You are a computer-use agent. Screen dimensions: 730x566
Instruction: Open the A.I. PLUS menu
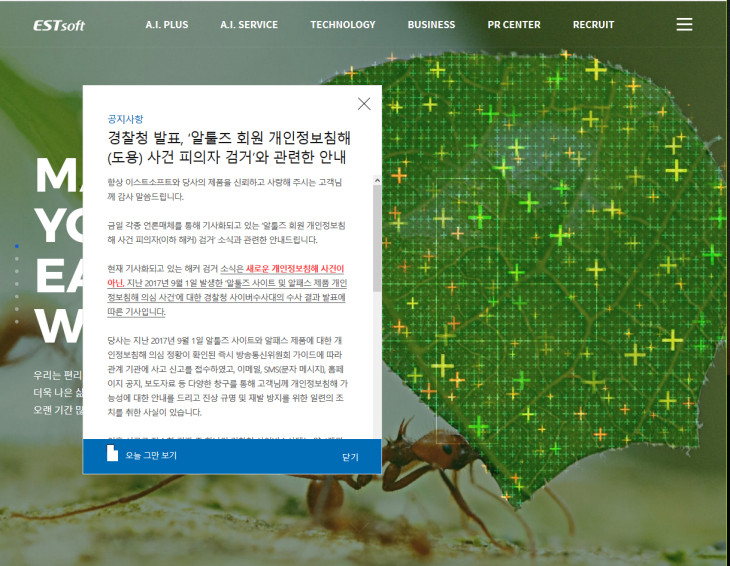[x=167, y=25]
